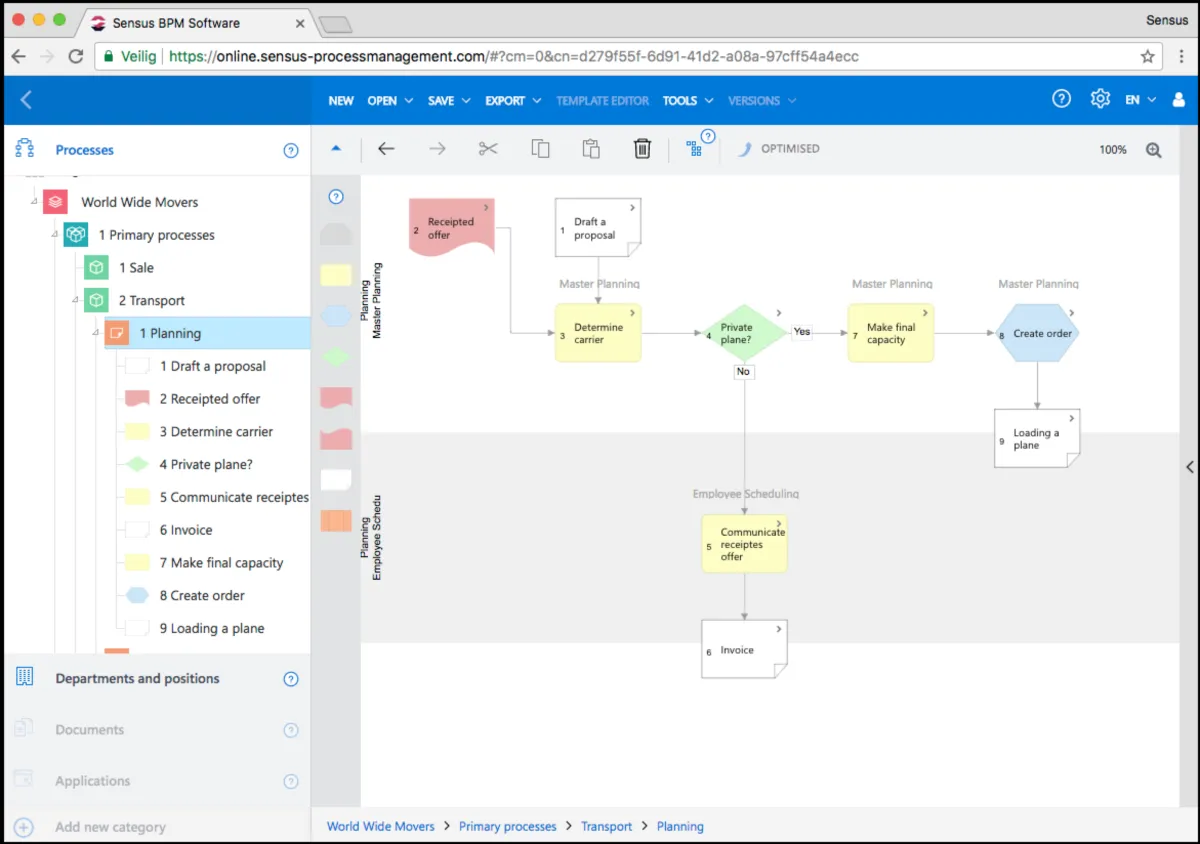Open the TOOLS dropdown menu
The height and width of the screenshot is (844, 1200).
coord(688,101)
